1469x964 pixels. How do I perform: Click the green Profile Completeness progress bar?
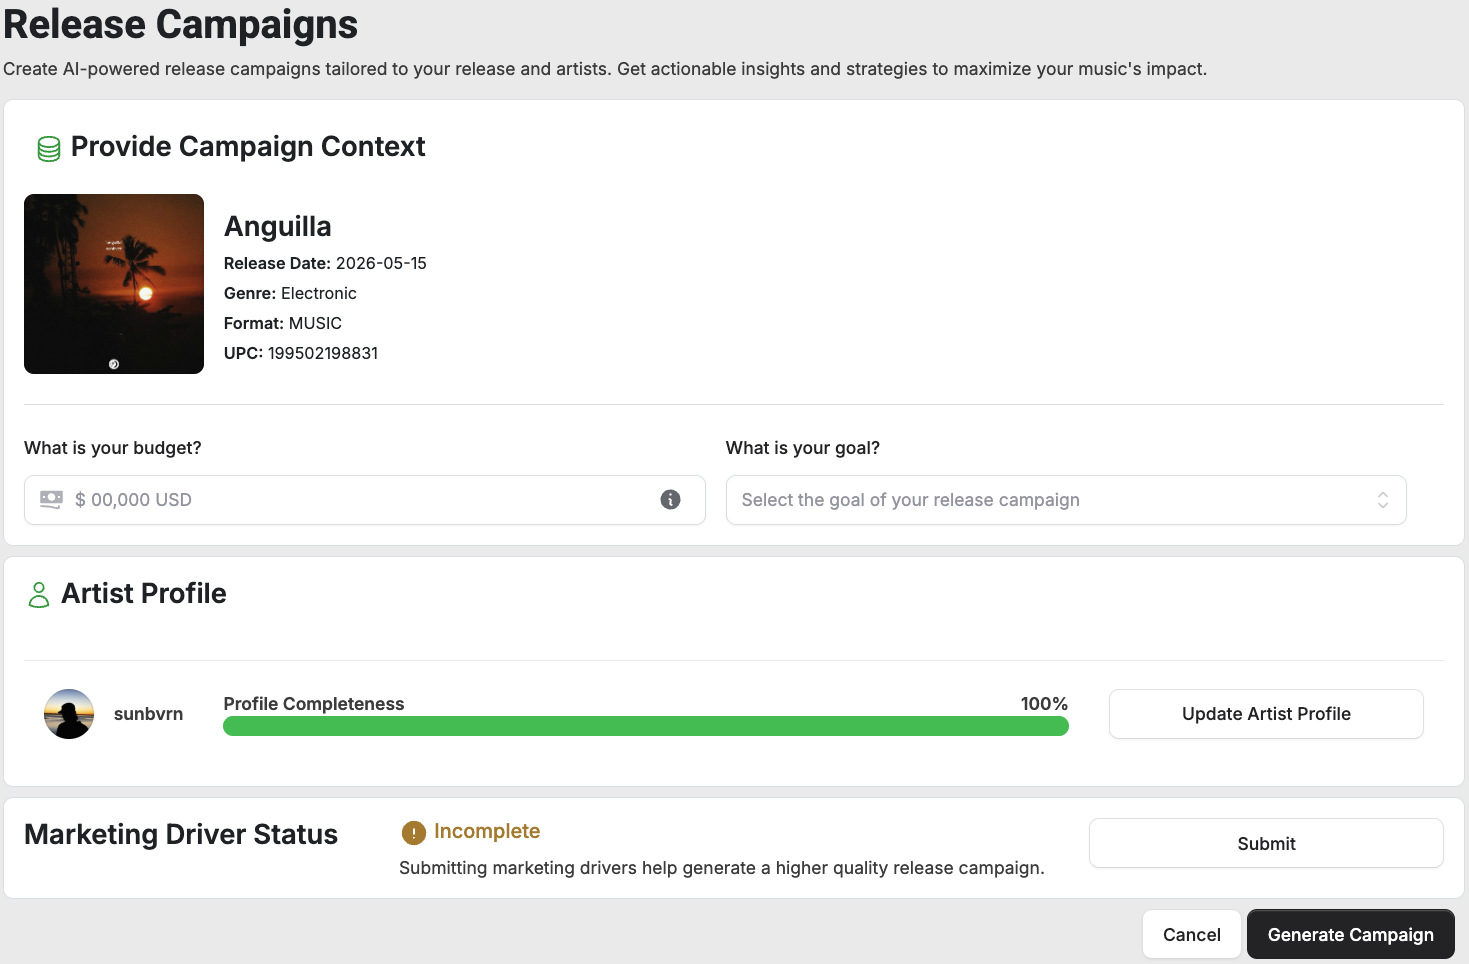click(x=646, y=726)
